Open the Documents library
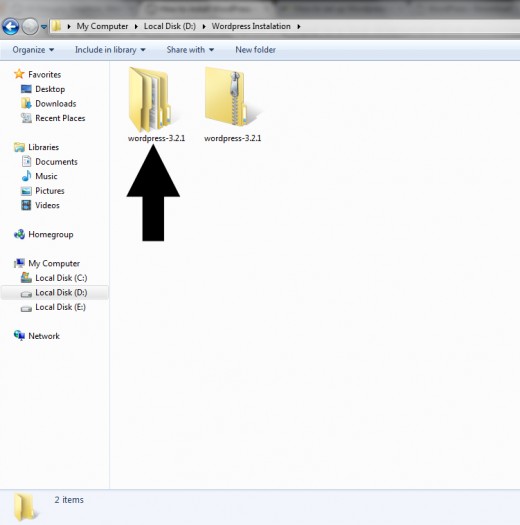This screenshot has width=520, height=525. click(x=56, y=162)
